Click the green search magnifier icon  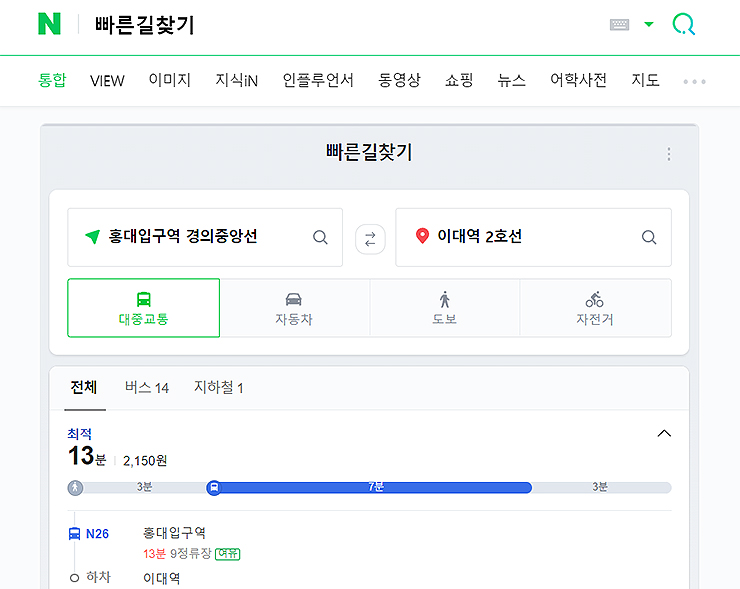click(x=684, y=24)
